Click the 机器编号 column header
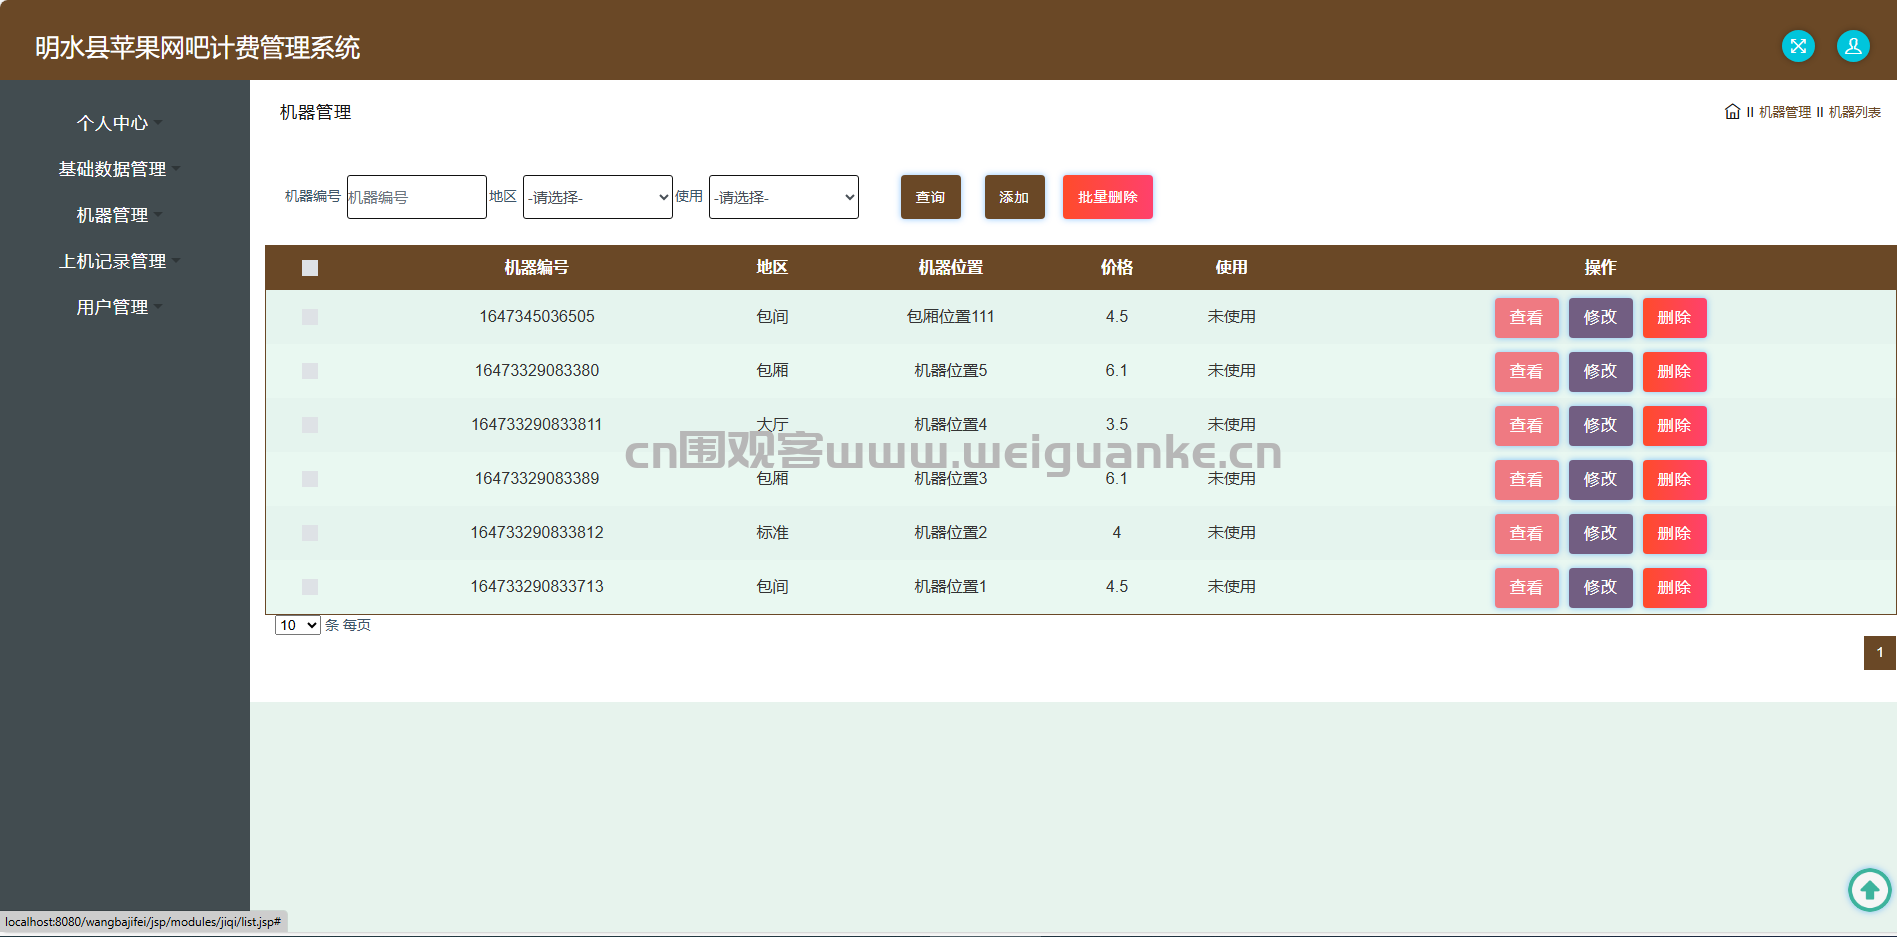The height and width of the screenshot is (937, 1897). 537,268
